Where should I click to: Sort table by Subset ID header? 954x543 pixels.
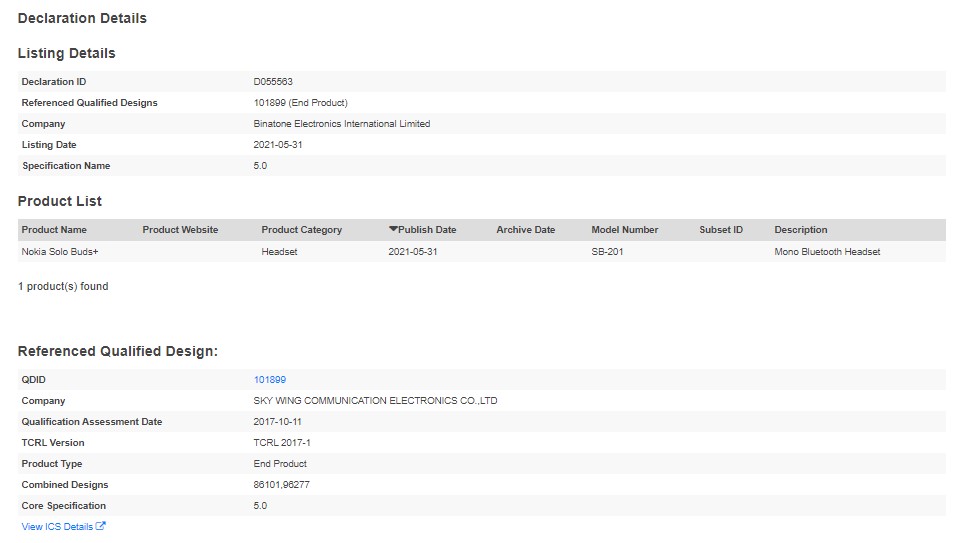coord(721,229)
